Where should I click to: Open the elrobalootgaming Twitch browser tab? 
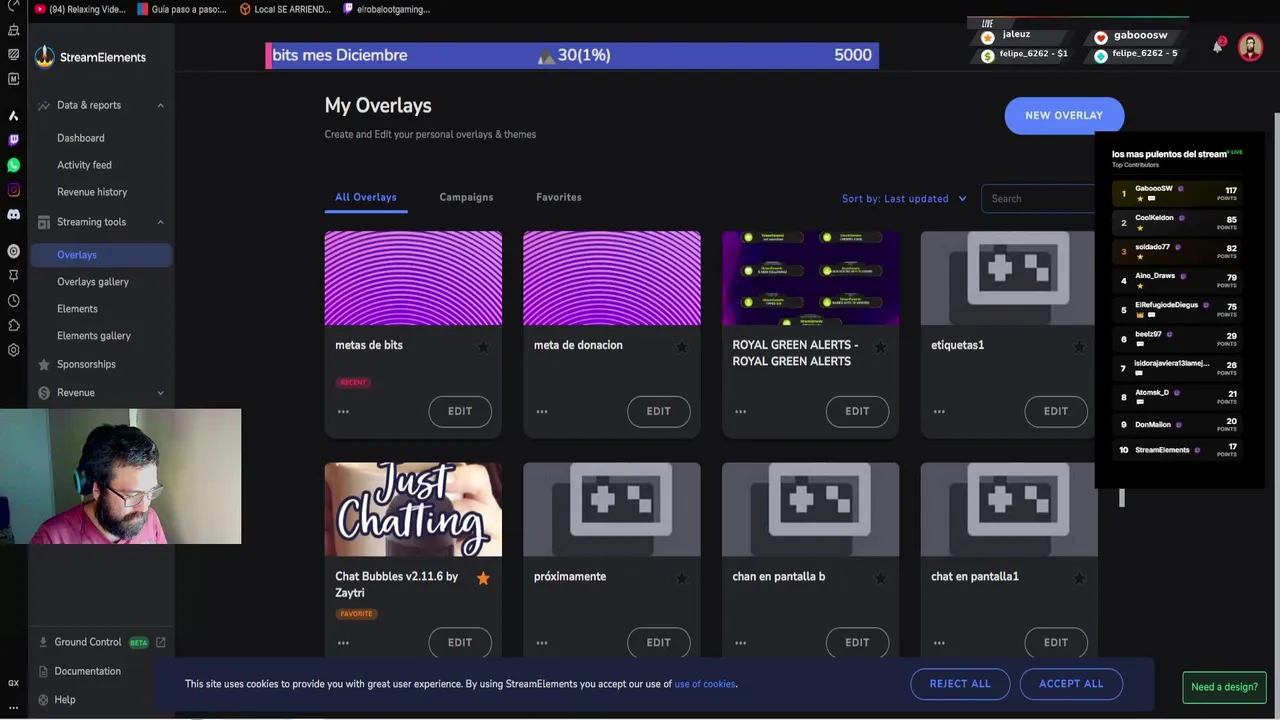[x=386, y=9]
